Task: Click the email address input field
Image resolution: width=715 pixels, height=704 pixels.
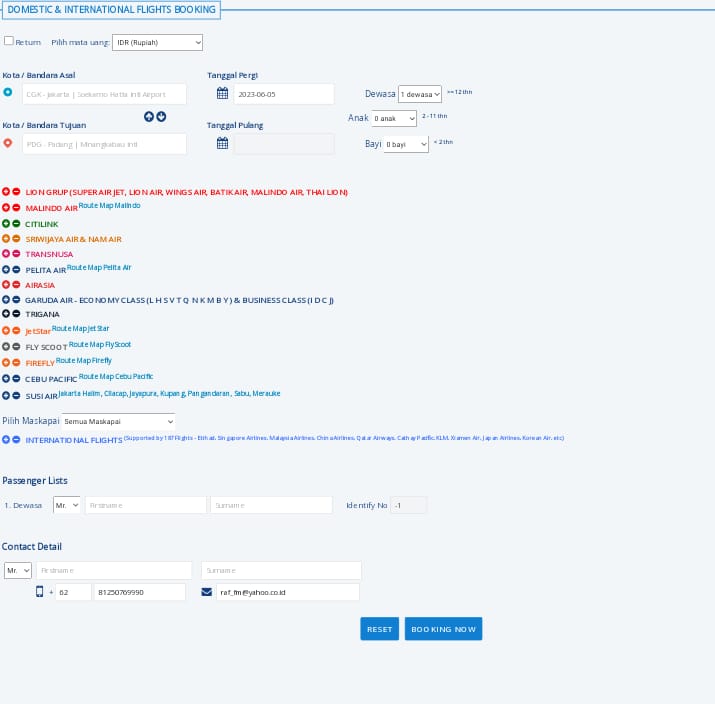Action: pyautogui.click(x=288, y=592)
